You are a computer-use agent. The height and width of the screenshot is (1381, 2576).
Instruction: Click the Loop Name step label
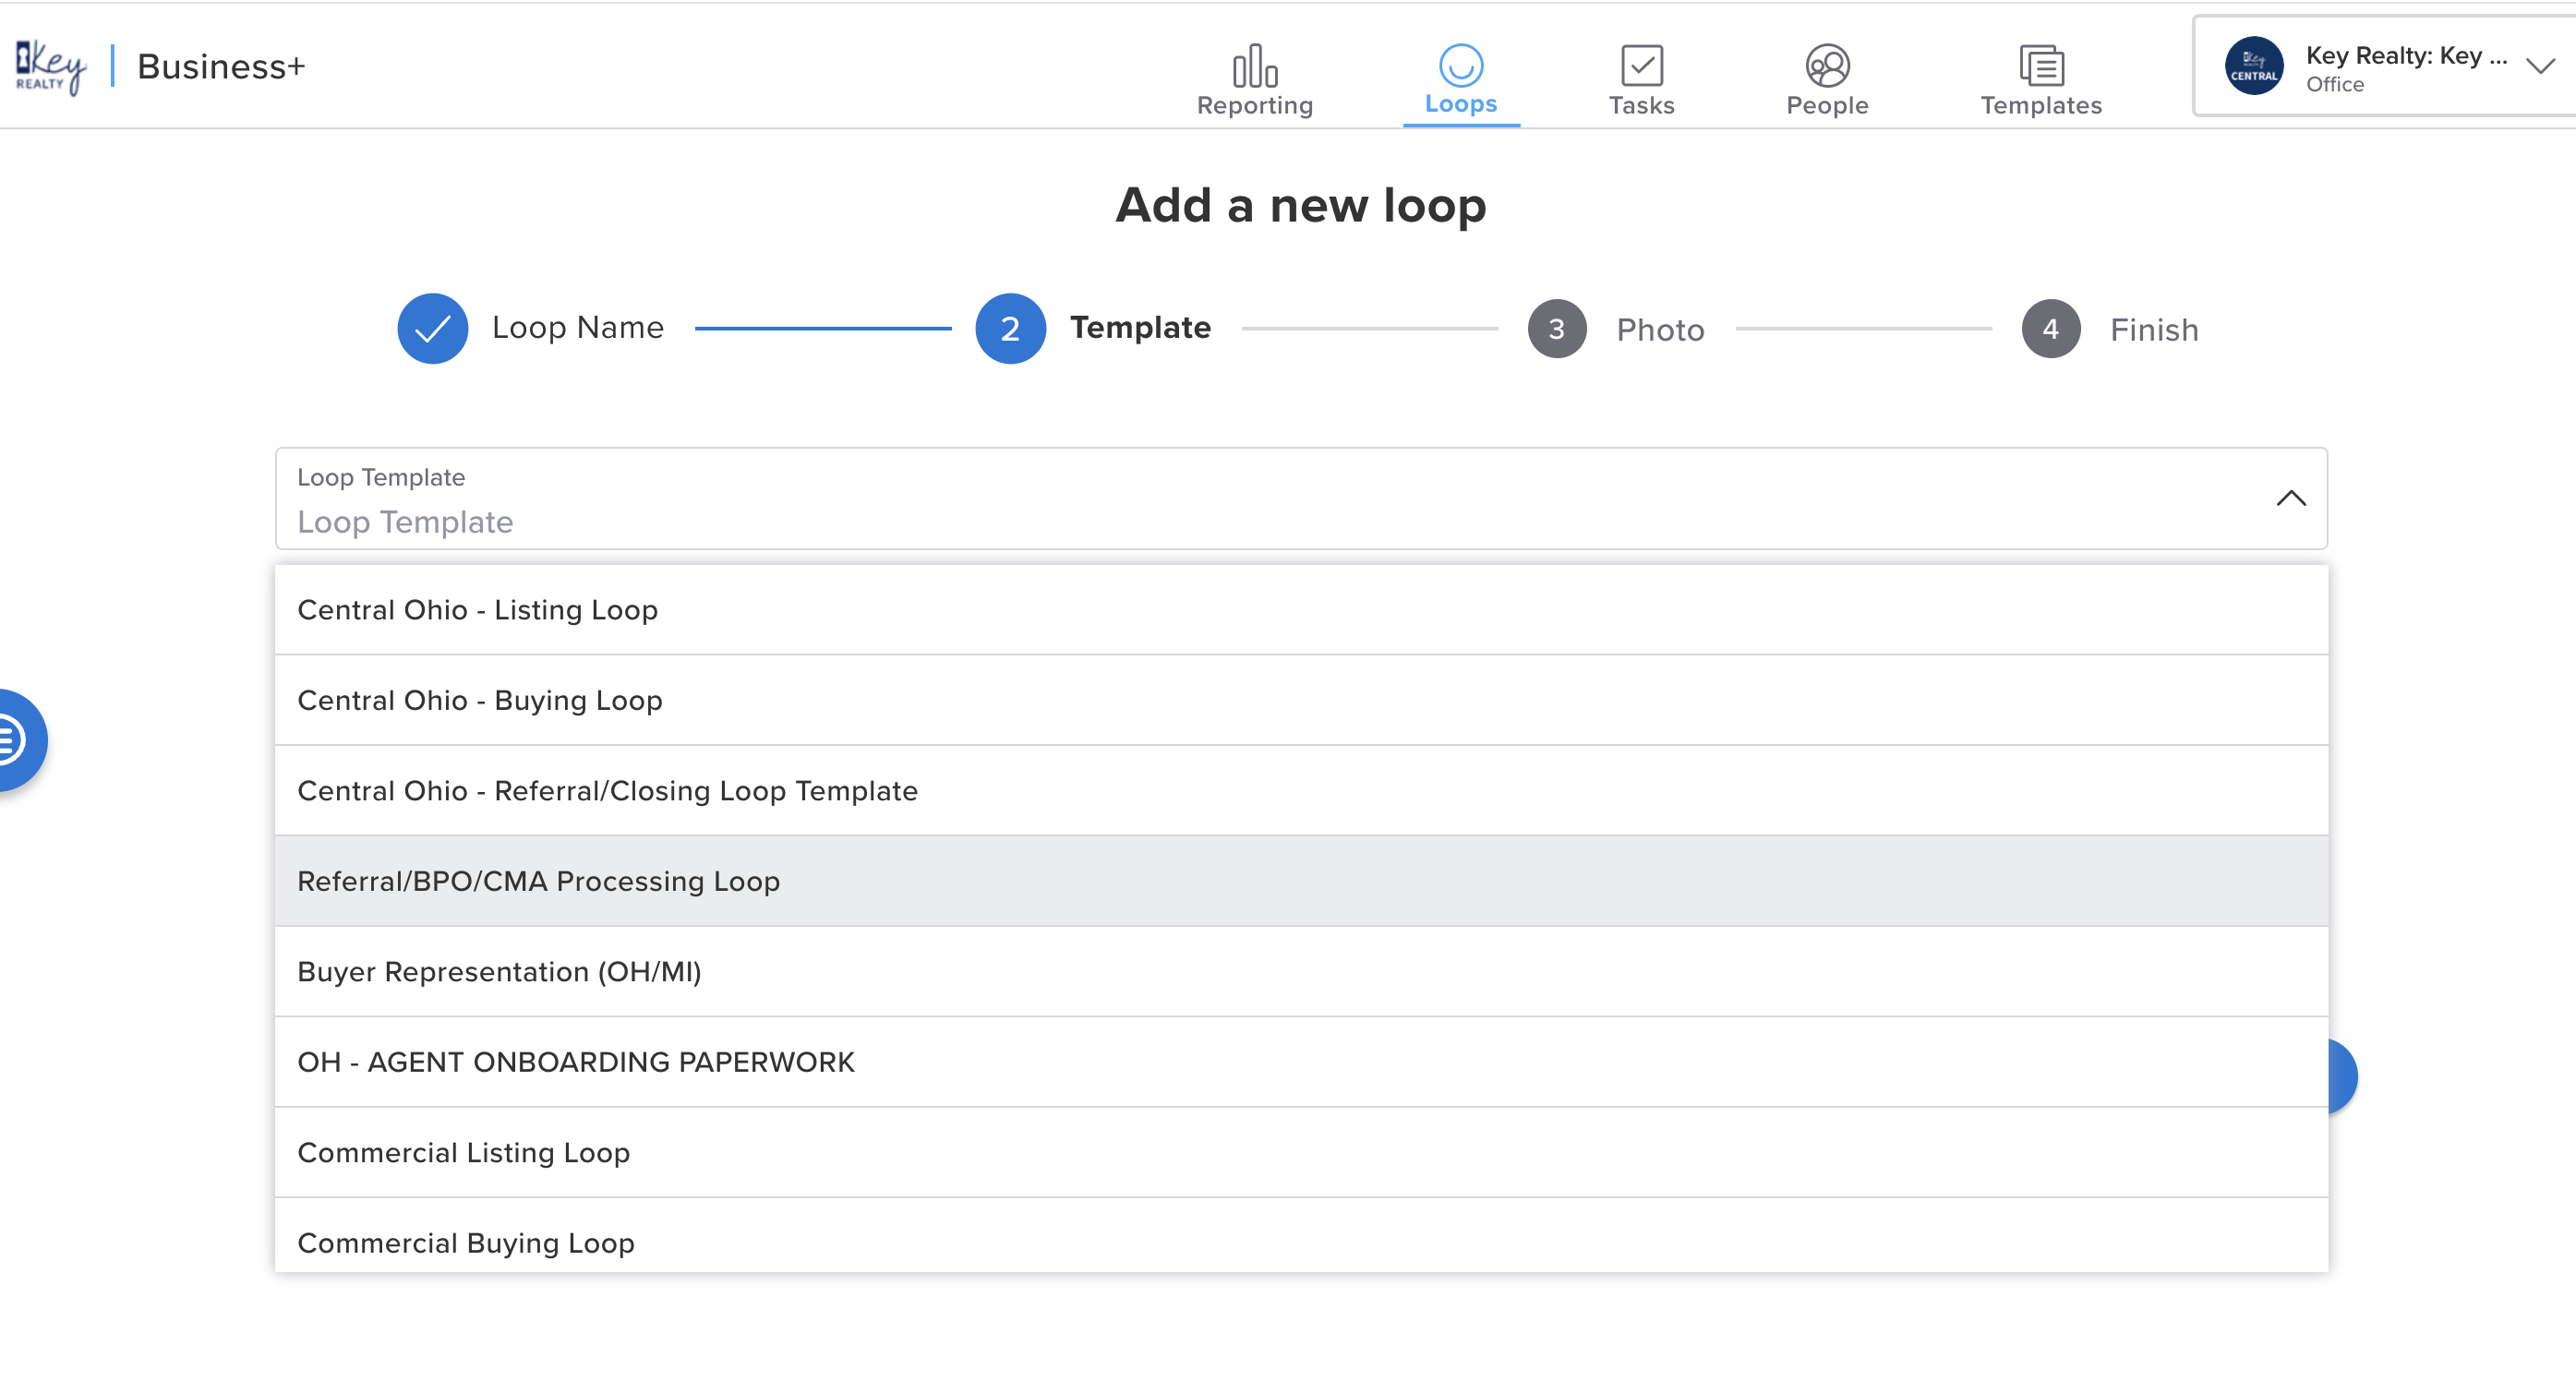578,328
